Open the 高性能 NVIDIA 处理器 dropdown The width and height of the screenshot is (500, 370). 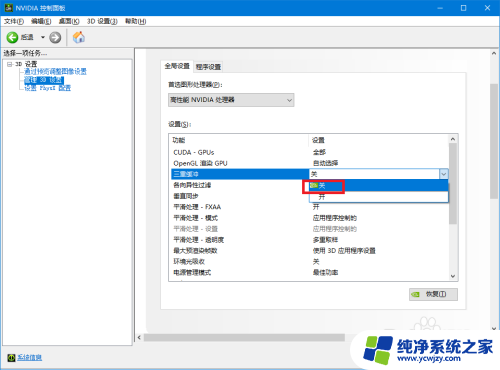pos(231,100)
